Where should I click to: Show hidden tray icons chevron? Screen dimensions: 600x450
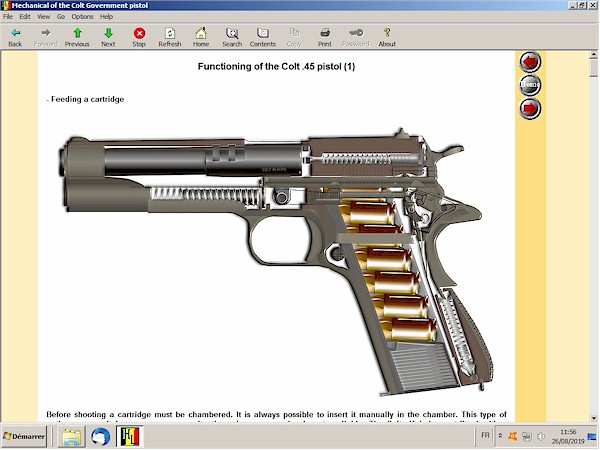[500, 436]
